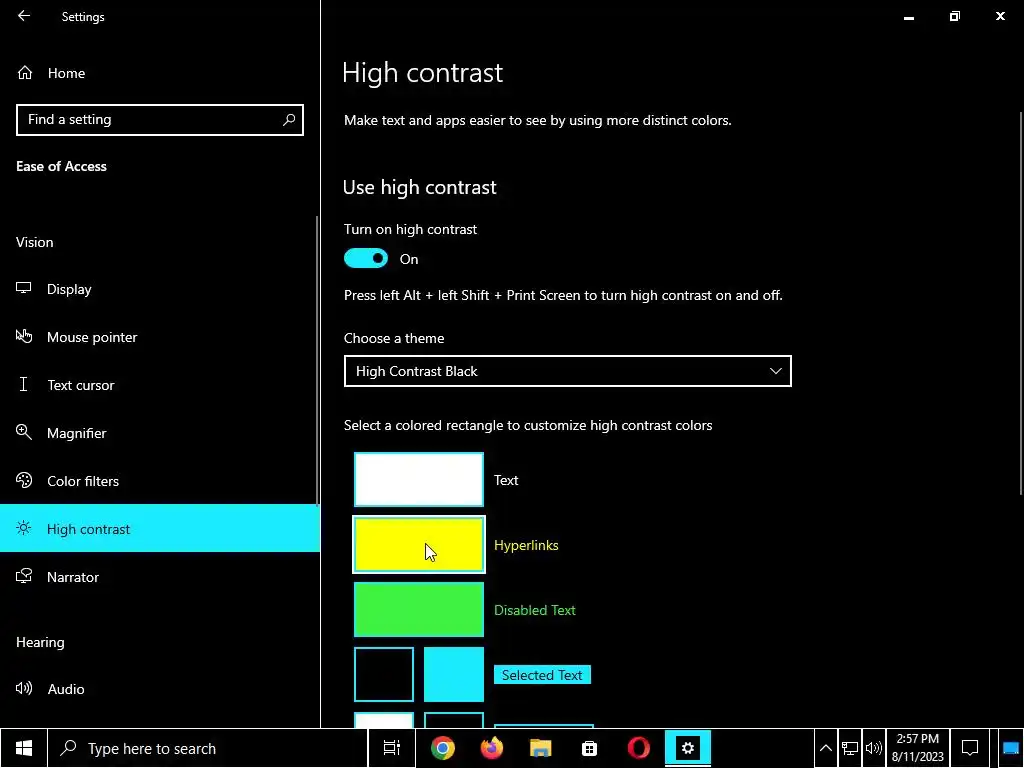The width and height of the screenshot is (1024, 768).
Task: Go back with the Settings back arrow
Action: tap(24, 16)
